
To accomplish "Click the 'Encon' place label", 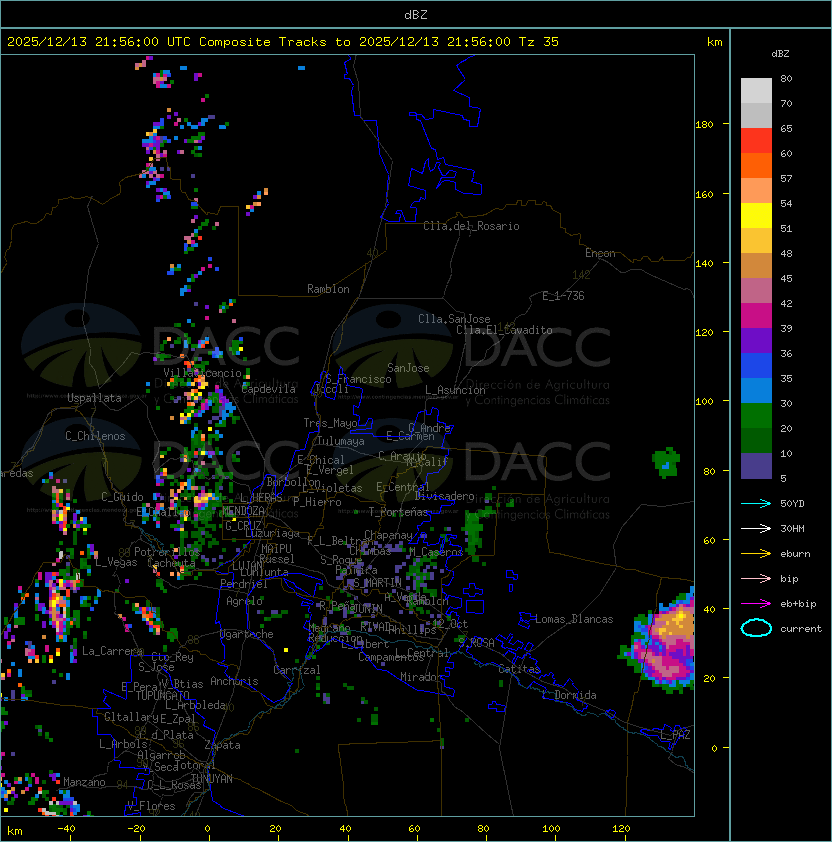I will (x=600, y=253).
